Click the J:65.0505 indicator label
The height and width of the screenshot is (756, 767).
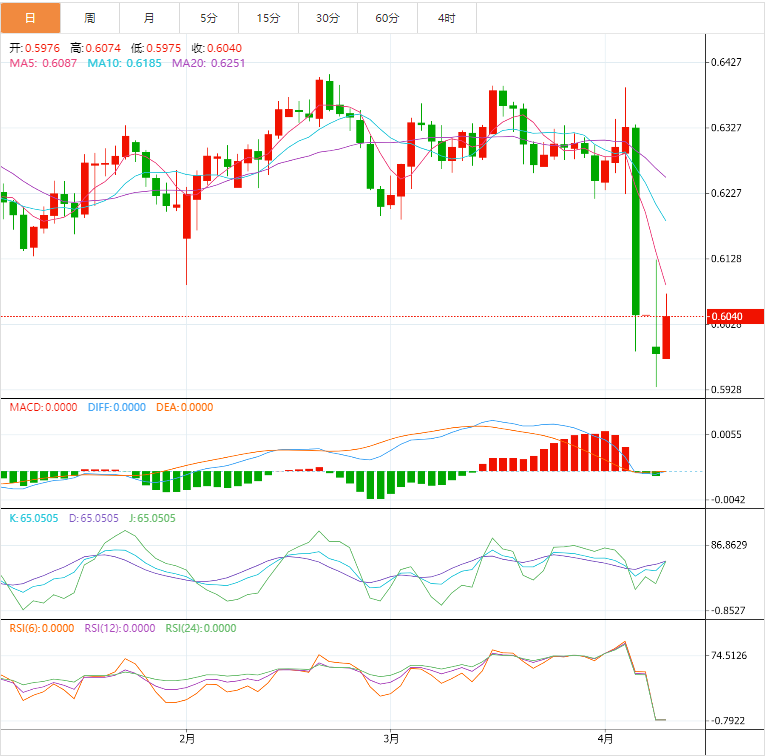pyautogui.click(x=152, y=518)
